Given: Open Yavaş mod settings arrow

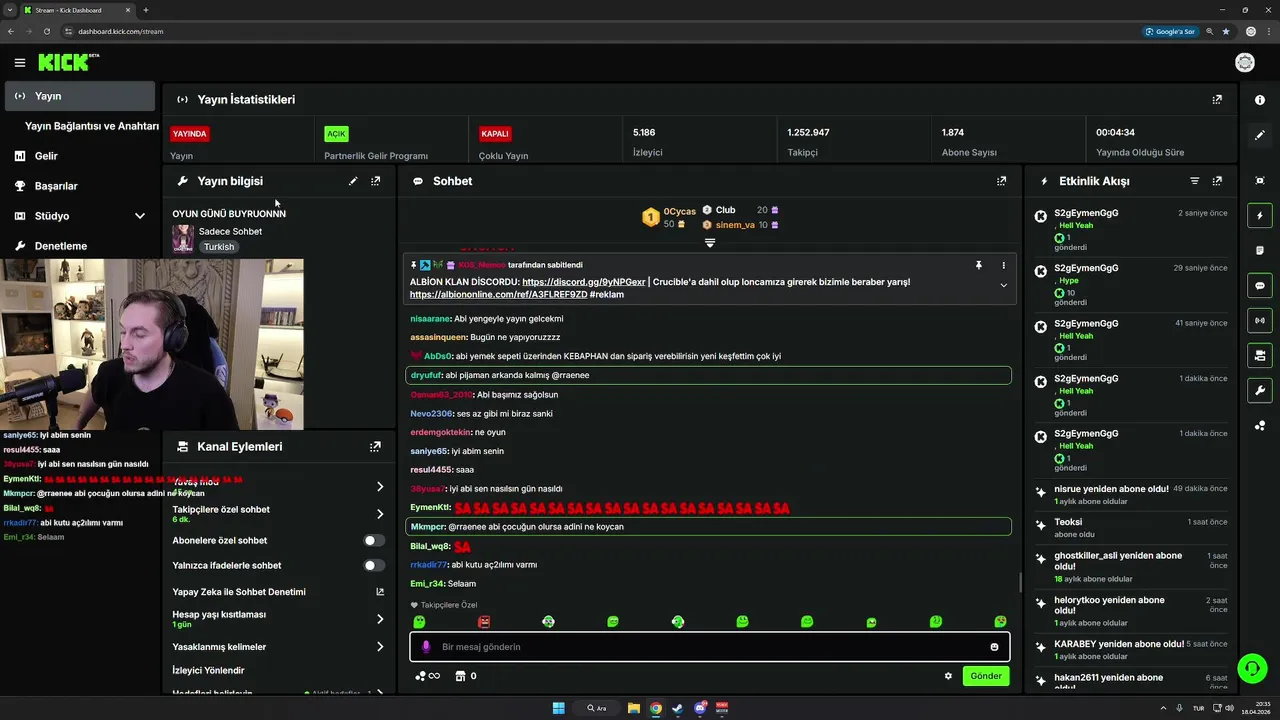Looking at the screenshot, I should 380,487.
